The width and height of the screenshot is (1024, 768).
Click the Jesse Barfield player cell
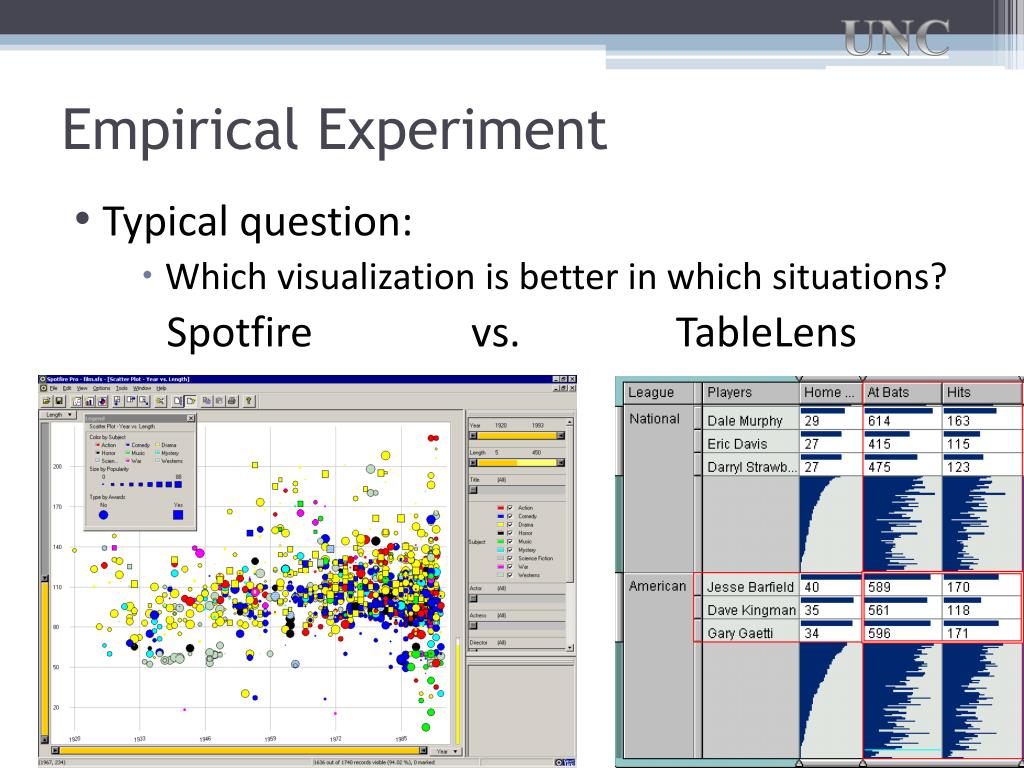point(750,586)
